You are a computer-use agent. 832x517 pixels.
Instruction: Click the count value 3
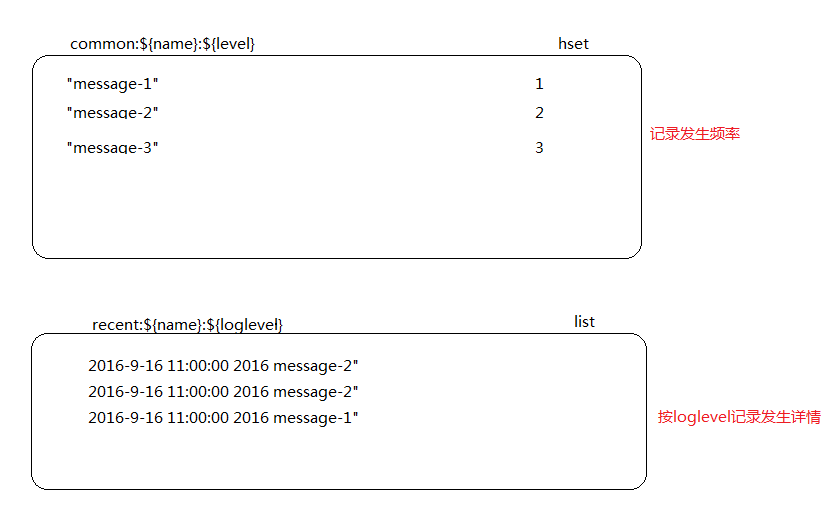(539, 147)
